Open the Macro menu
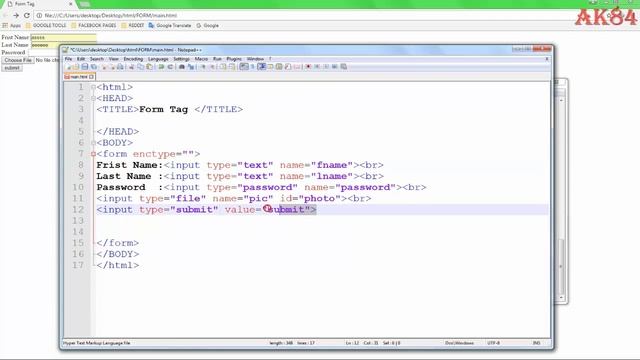This screenshot has height=360, width=640. tap(201, 59)
